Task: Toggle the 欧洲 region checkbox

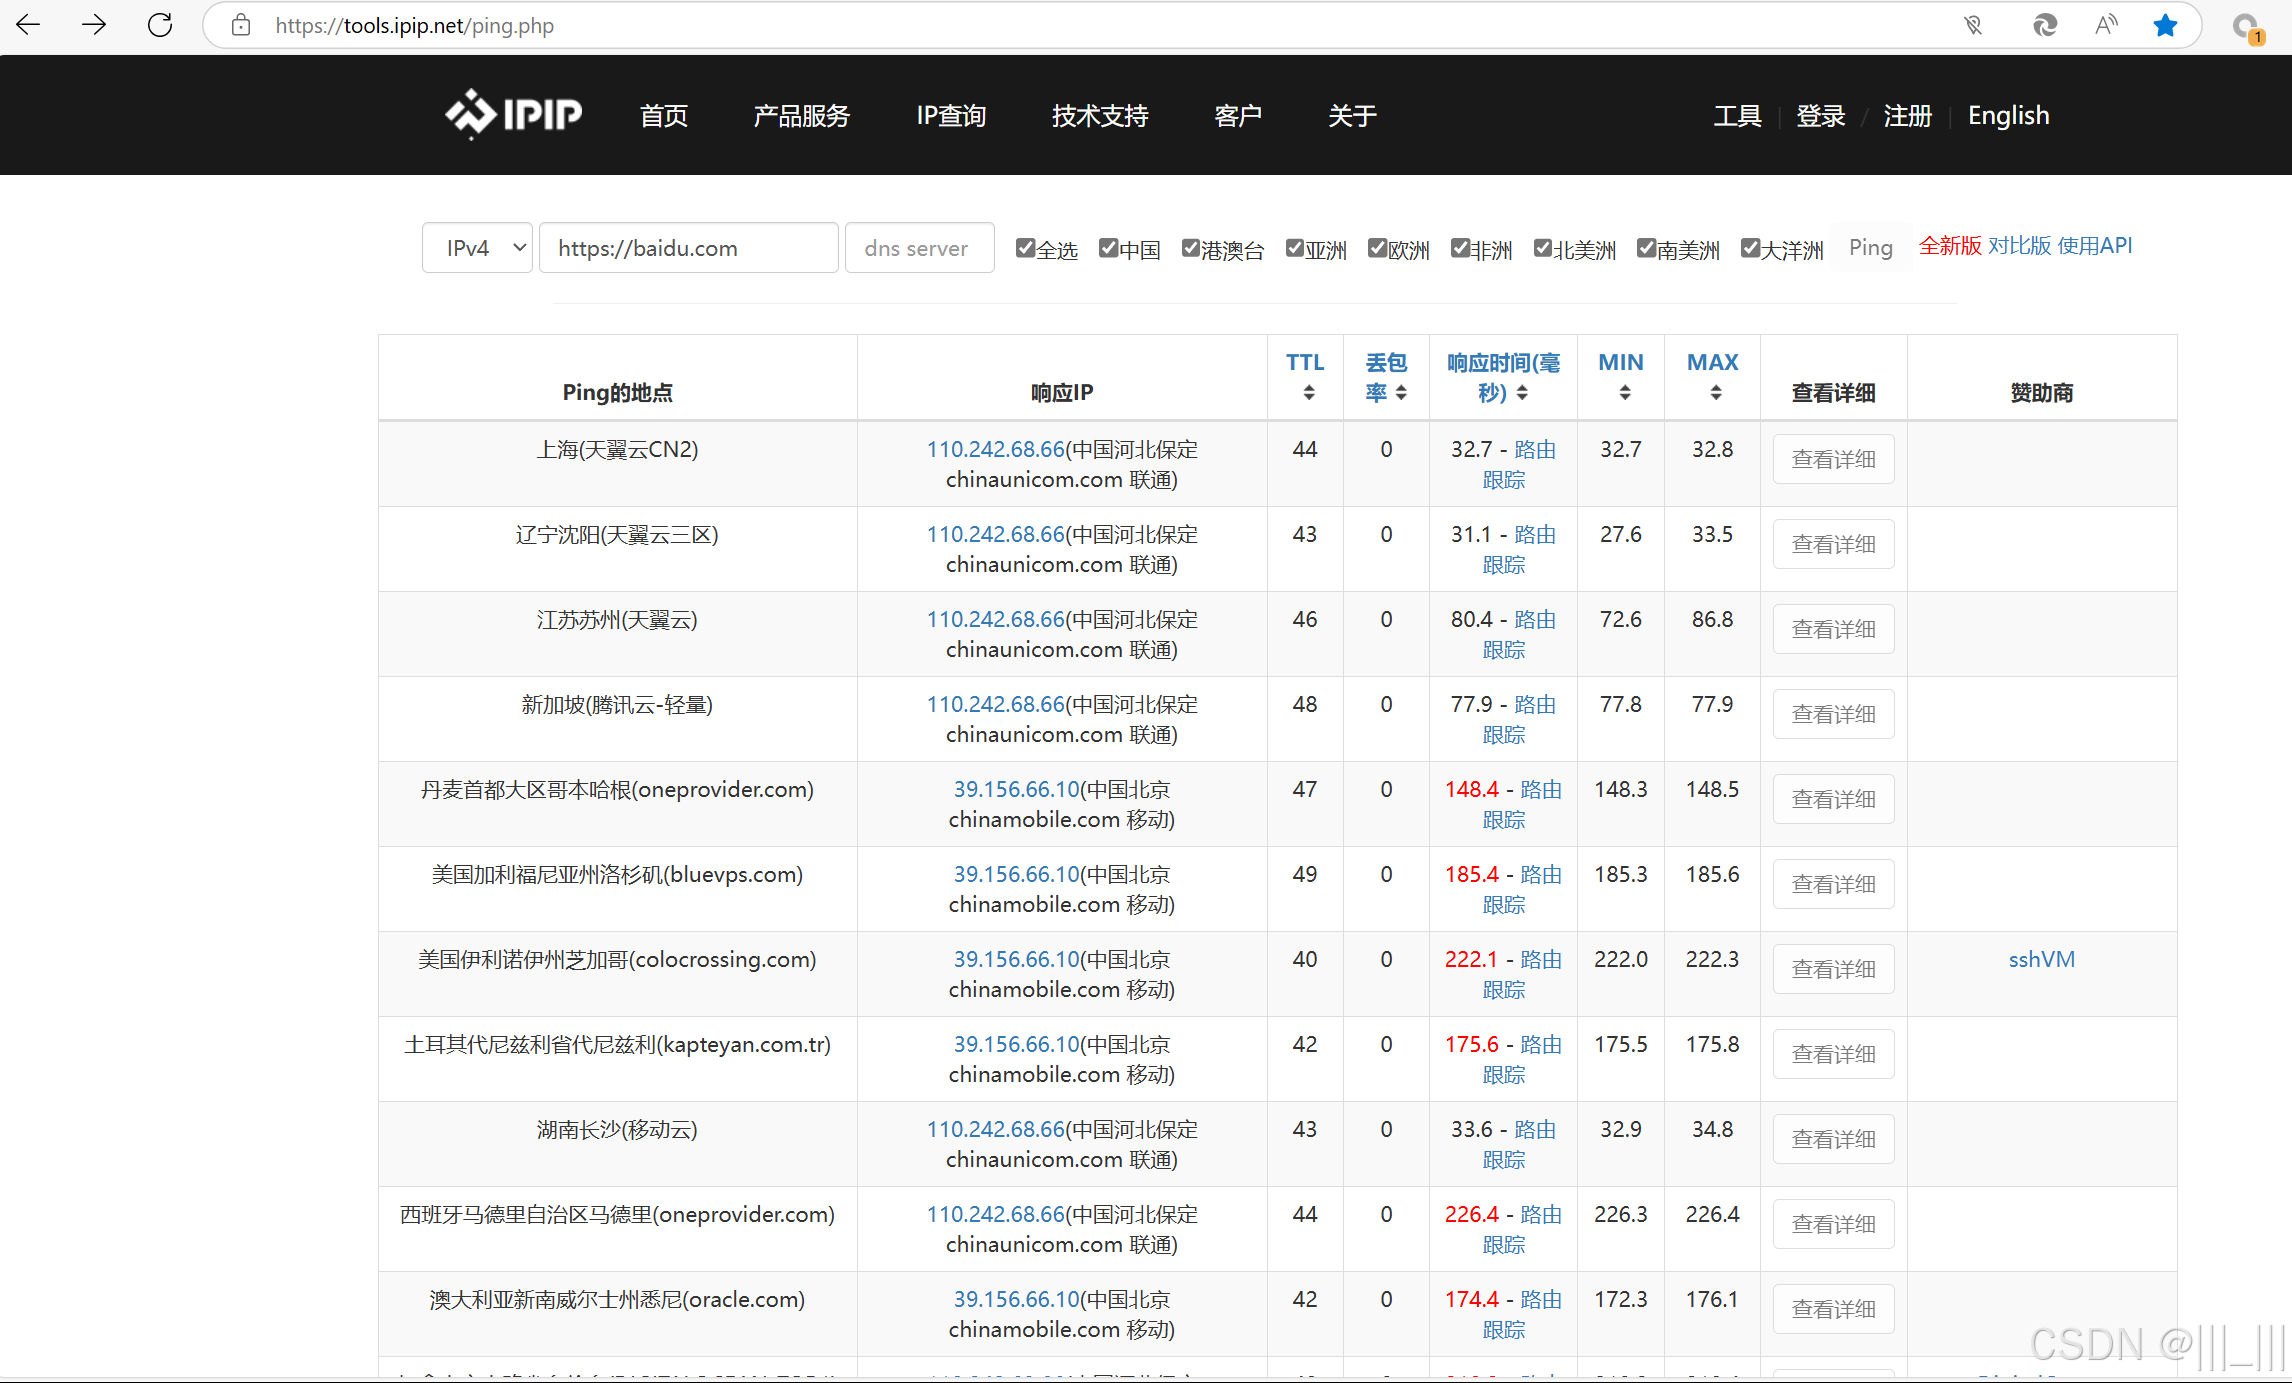Action: click(x=1377, y=248)
